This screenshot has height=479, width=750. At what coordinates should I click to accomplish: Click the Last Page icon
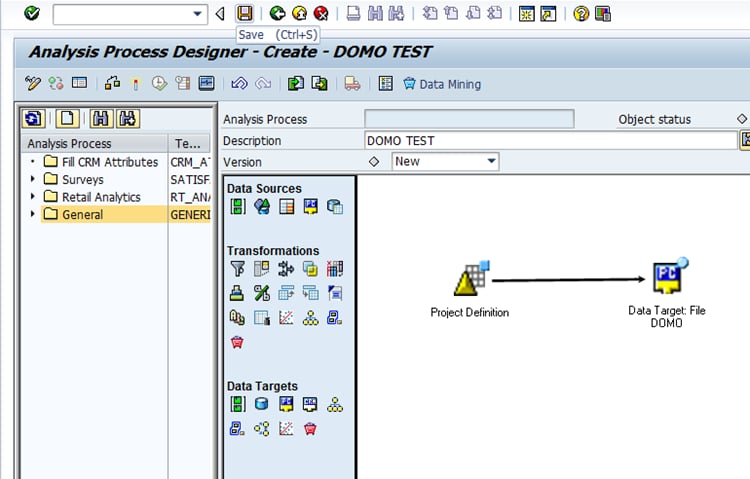point(495,13)
